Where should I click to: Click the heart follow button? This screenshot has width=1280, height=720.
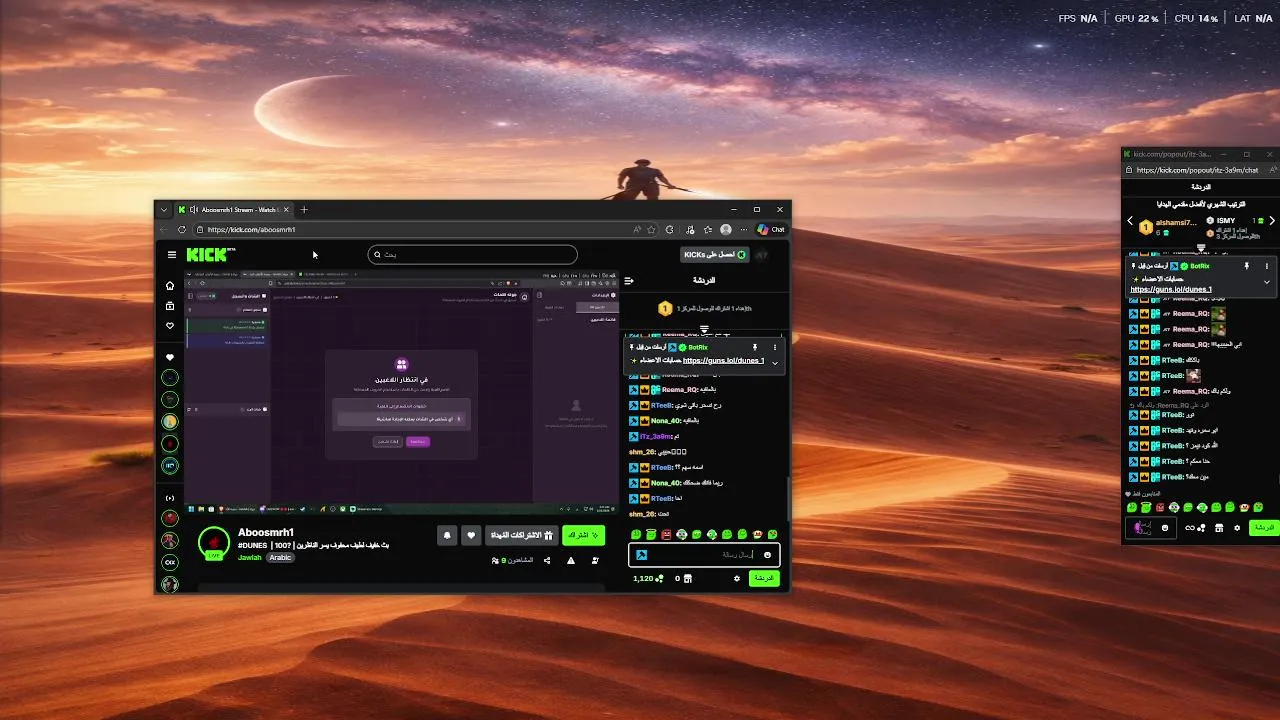coord(471,535)
